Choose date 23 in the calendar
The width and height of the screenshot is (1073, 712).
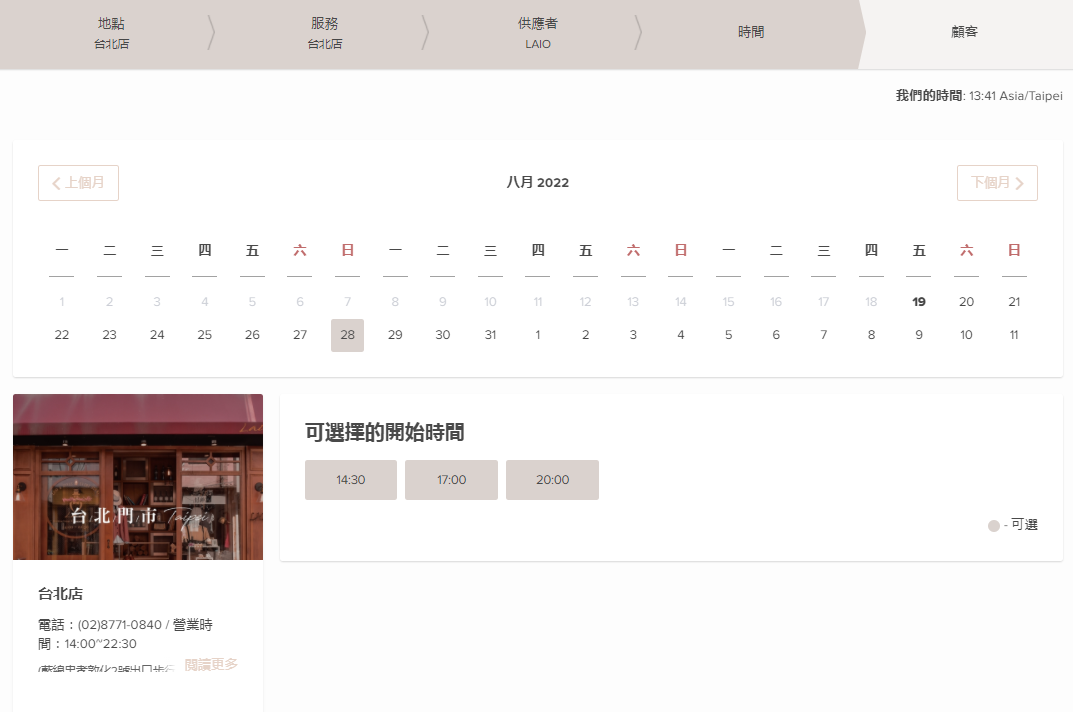tap(109, 335)
